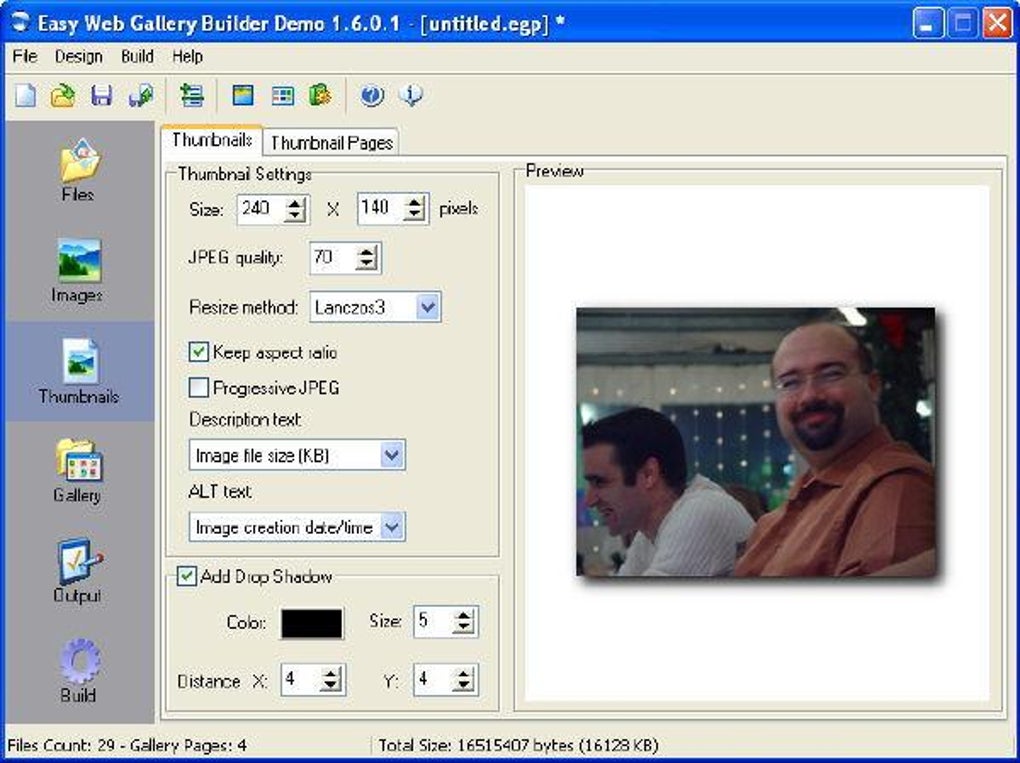Save the current project

100,96
